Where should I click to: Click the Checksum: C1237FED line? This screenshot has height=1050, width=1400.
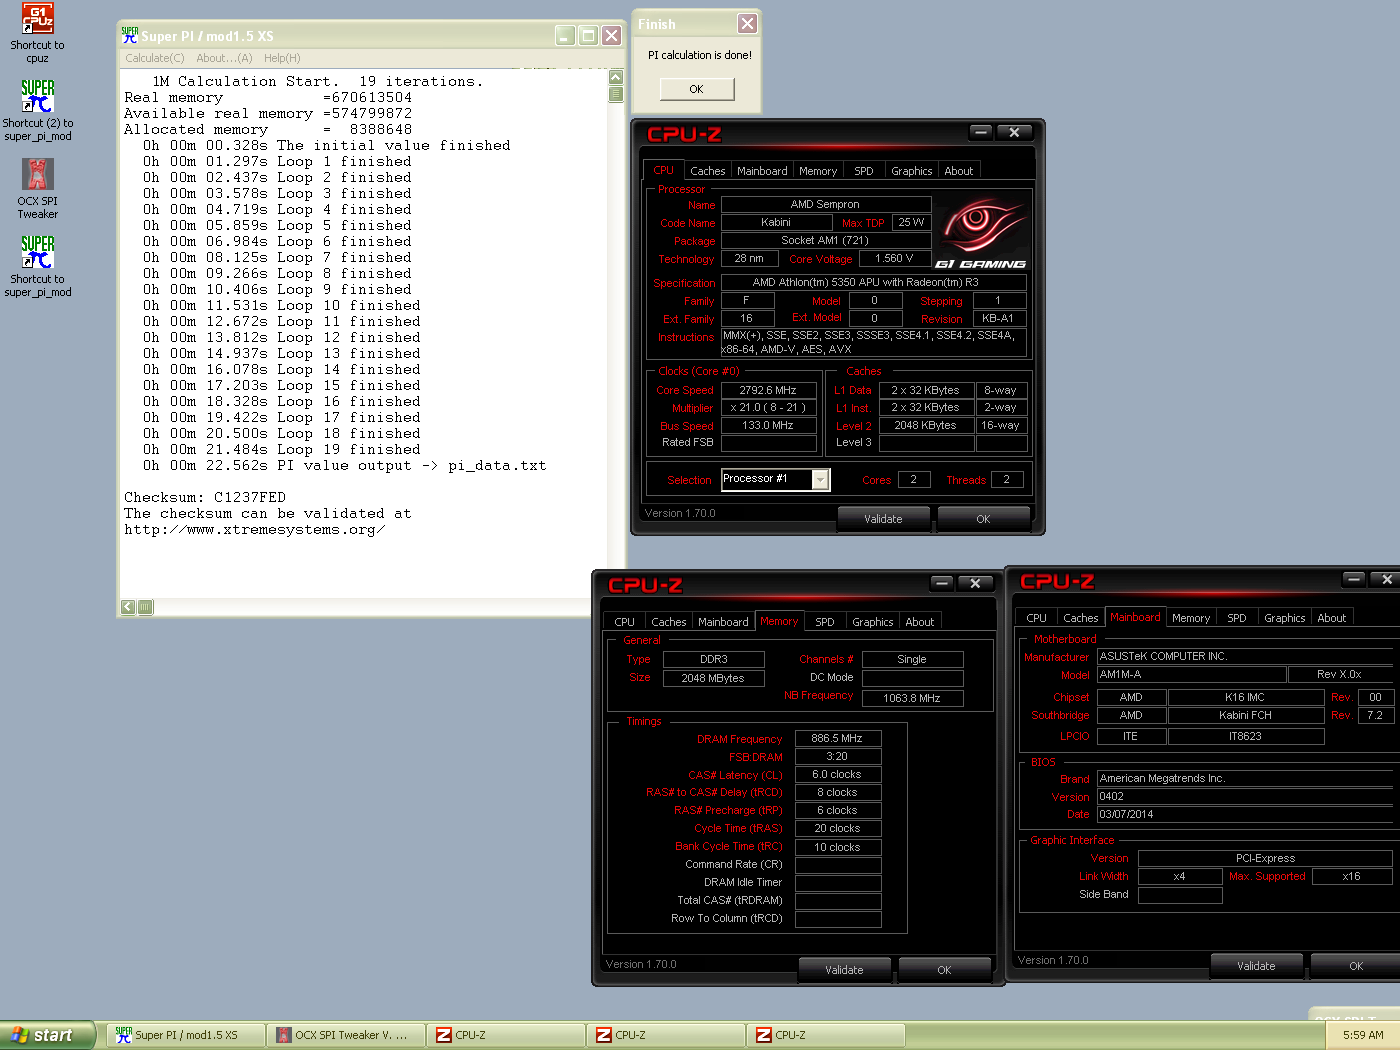click(x=205, y=497)
